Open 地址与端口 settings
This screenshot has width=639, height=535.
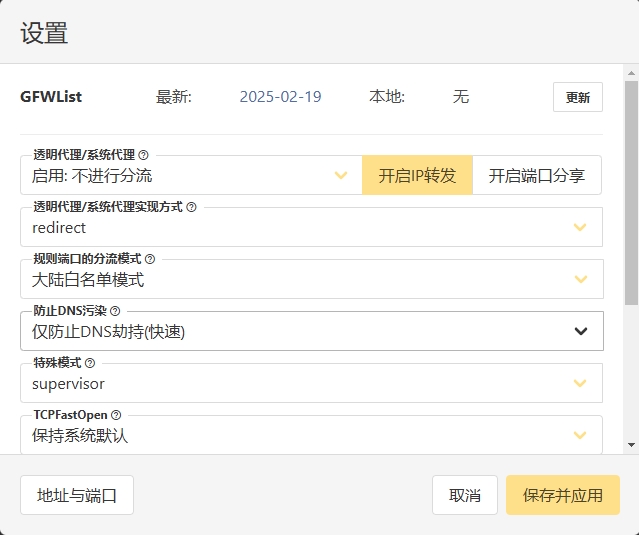tap(77, 495)
